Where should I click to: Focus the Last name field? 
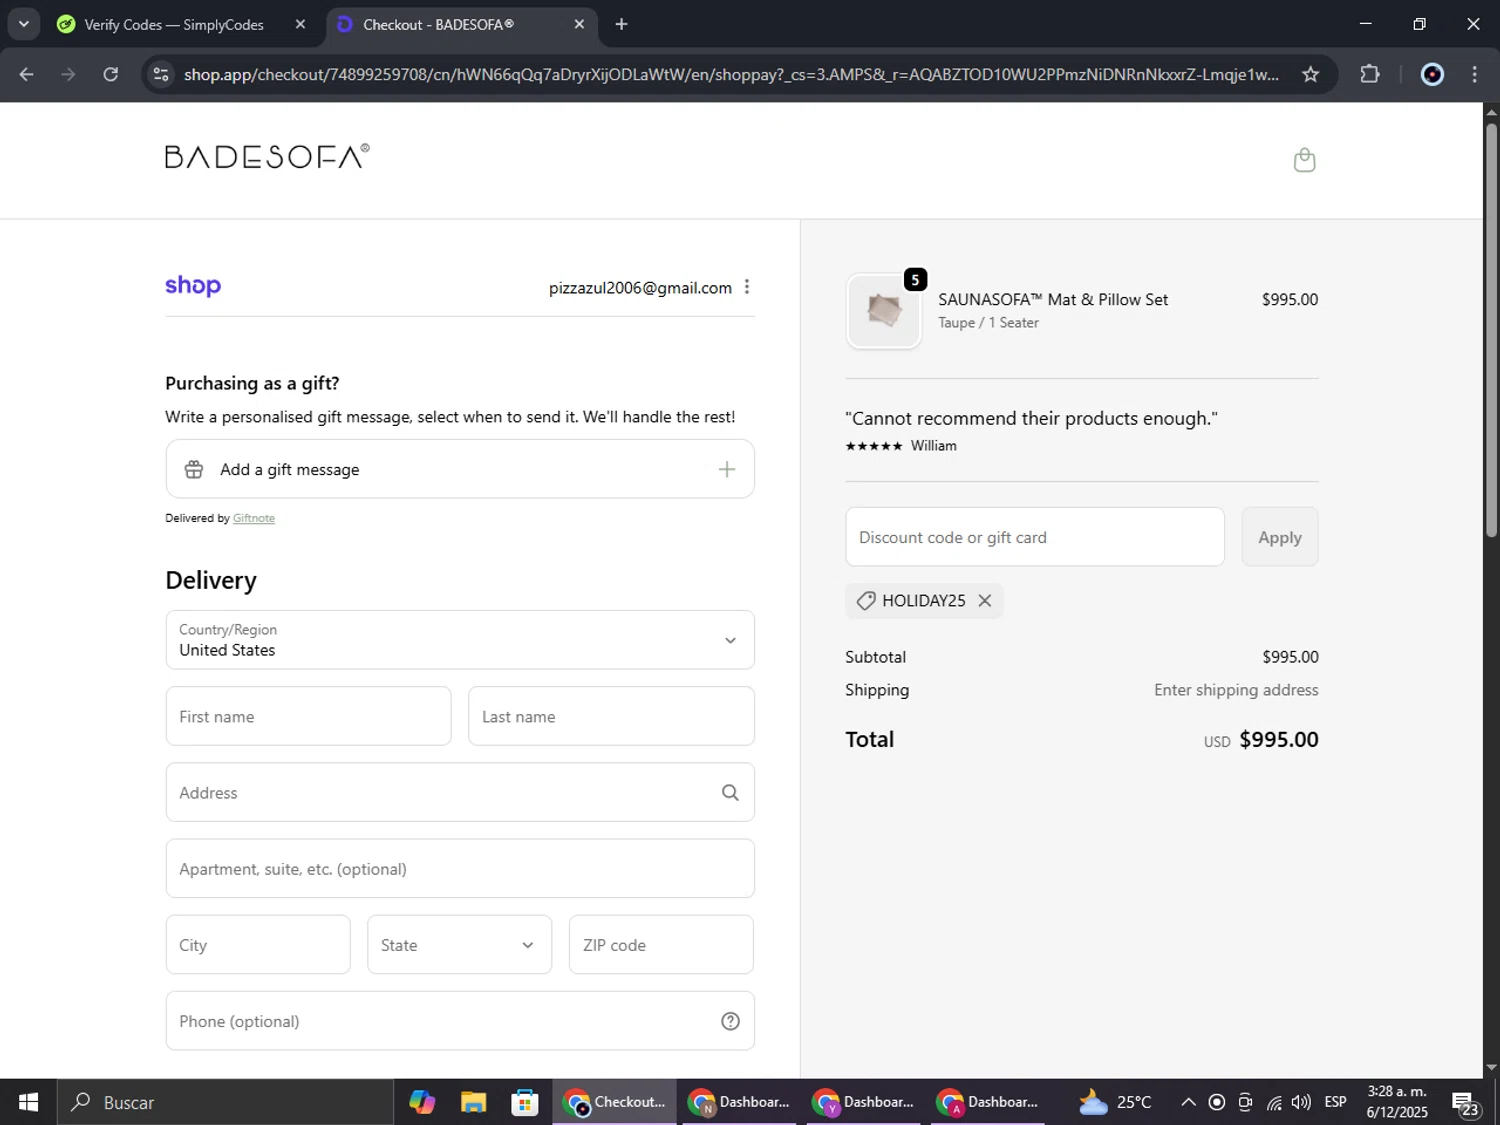(x=611, y=716)
